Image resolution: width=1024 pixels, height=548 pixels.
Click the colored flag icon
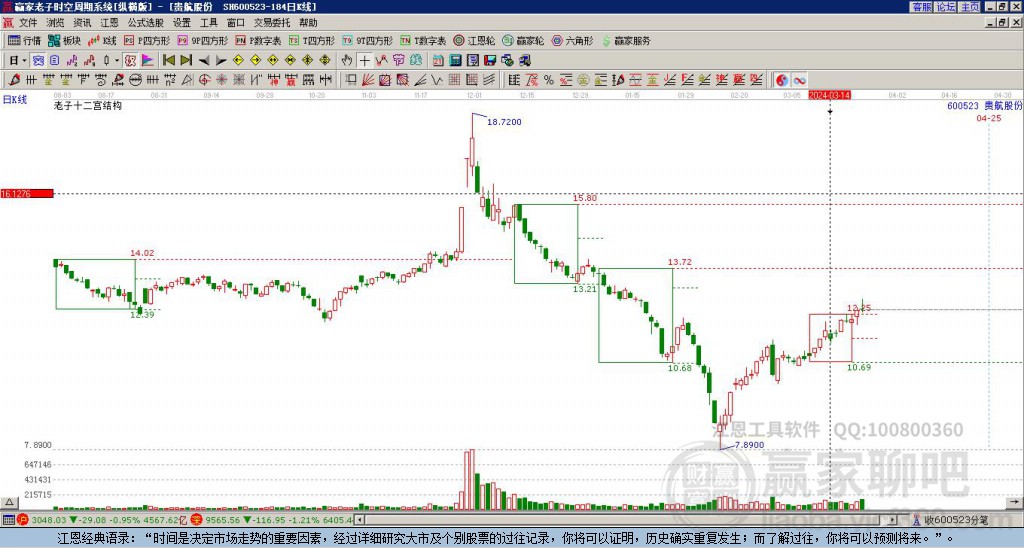148,61
